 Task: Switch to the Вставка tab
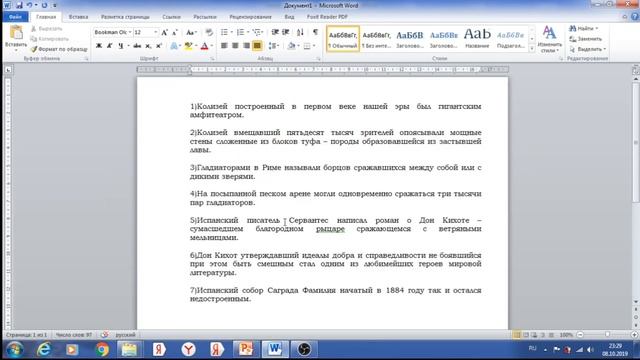78,17
